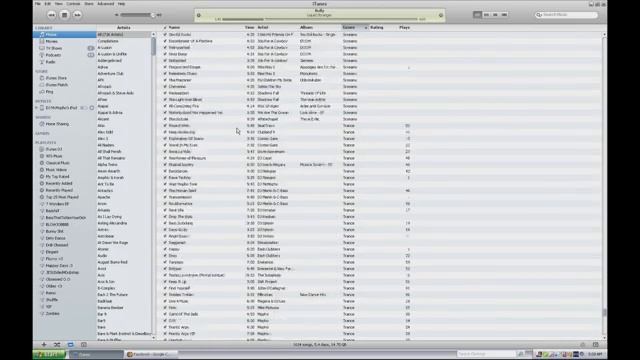Skip to the next track

point(77,15)
